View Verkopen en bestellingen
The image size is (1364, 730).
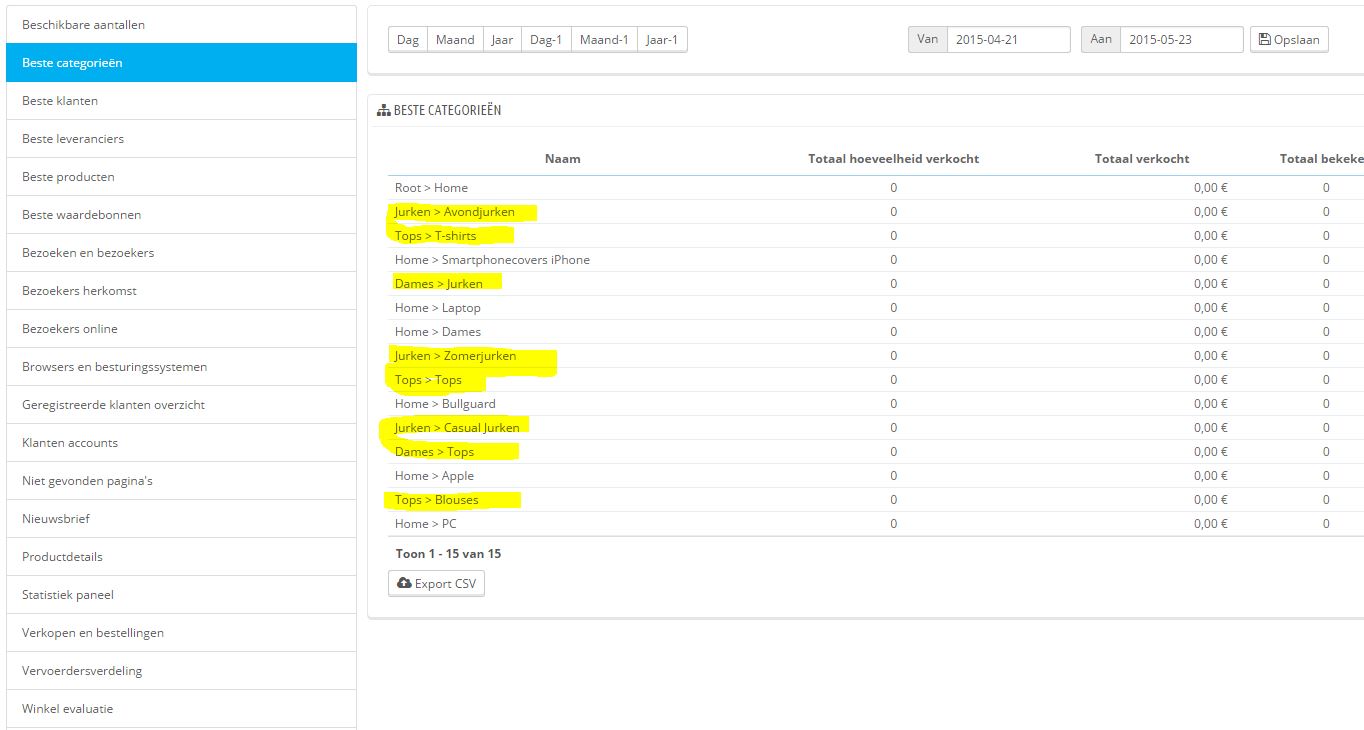click(x=181, y=632)
